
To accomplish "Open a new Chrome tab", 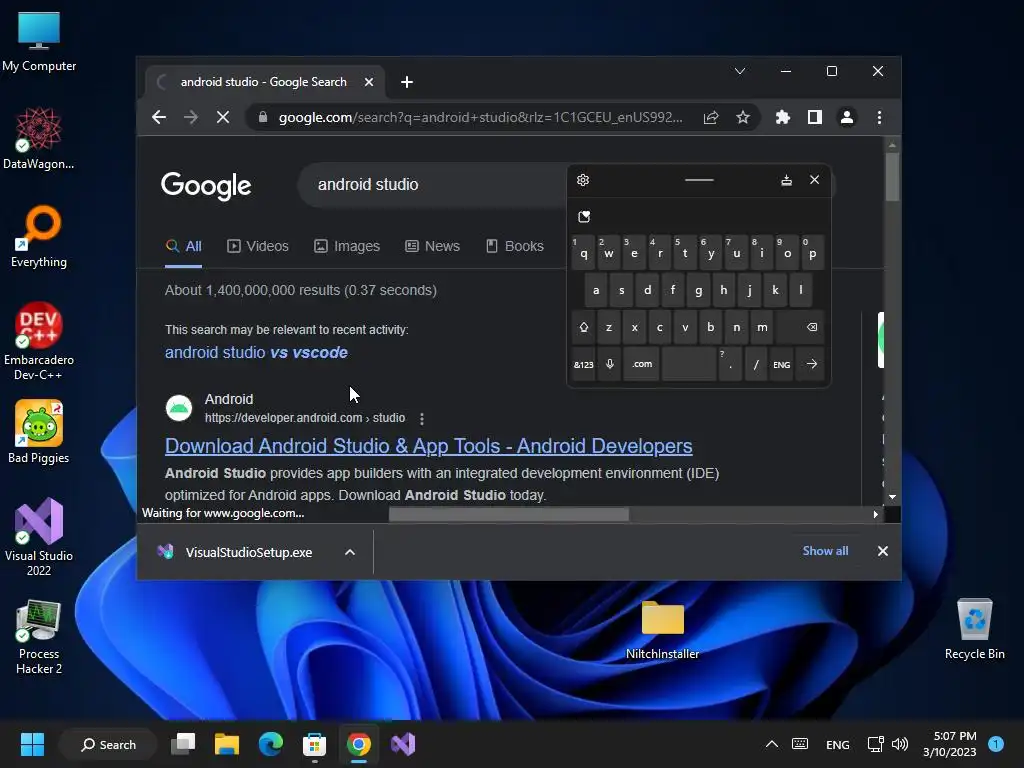I will click(407, 82).
